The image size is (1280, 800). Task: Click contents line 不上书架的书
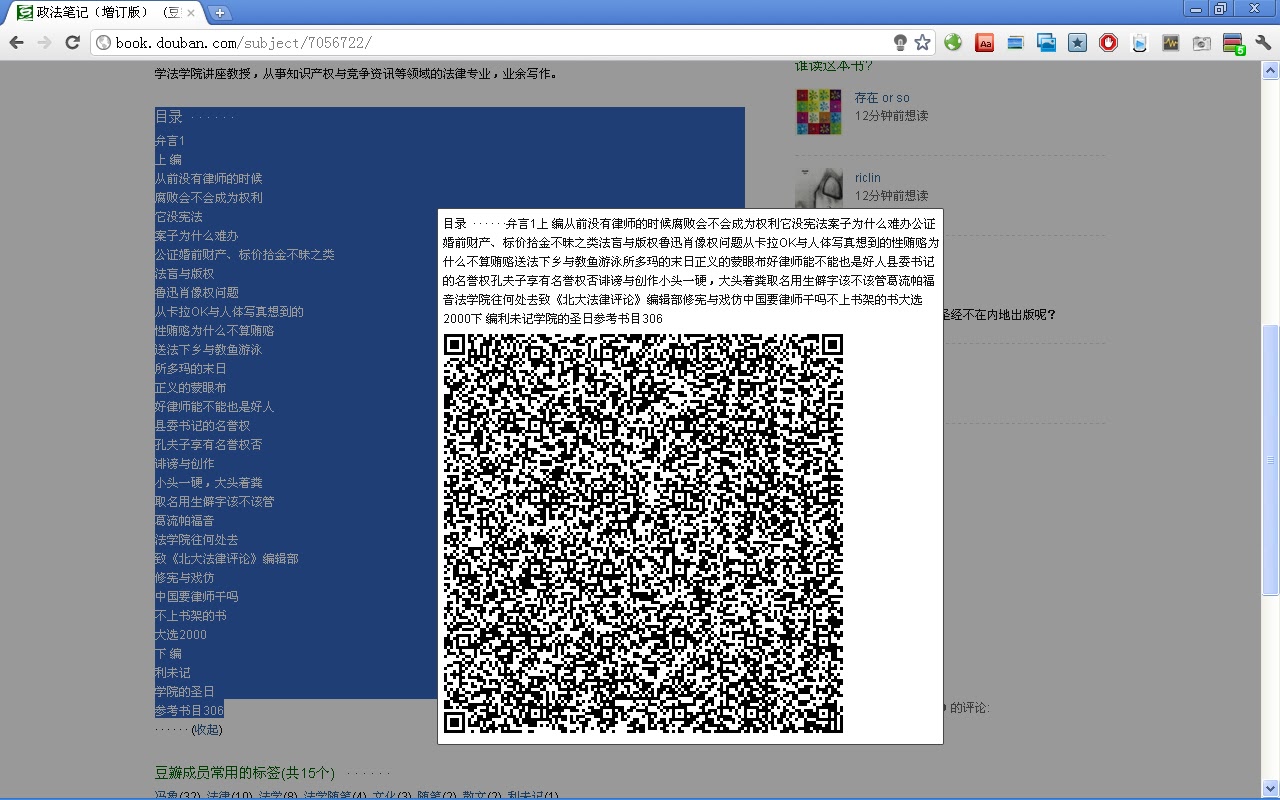191,616
